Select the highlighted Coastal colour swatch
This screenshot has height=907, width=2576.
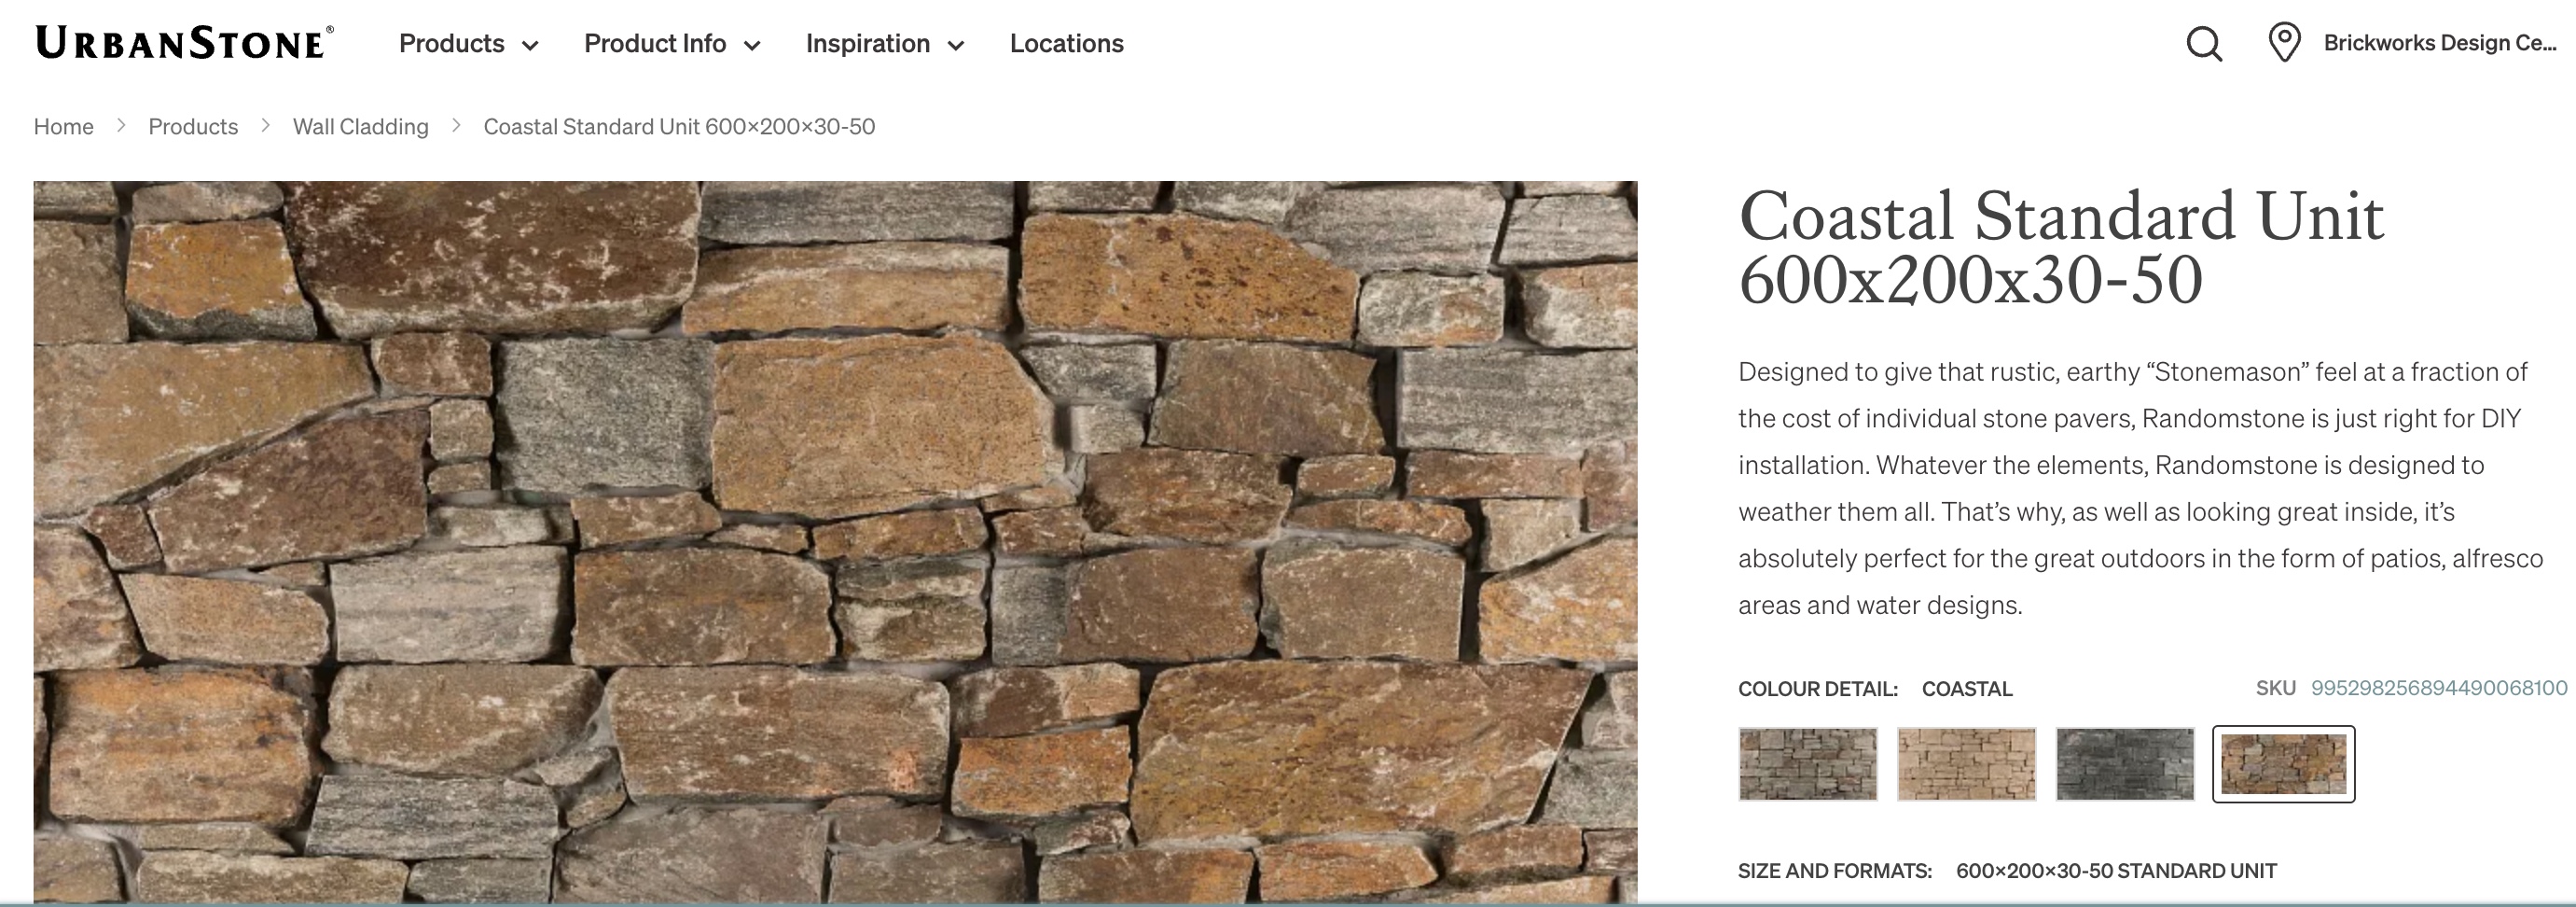tap(2283, 764)
